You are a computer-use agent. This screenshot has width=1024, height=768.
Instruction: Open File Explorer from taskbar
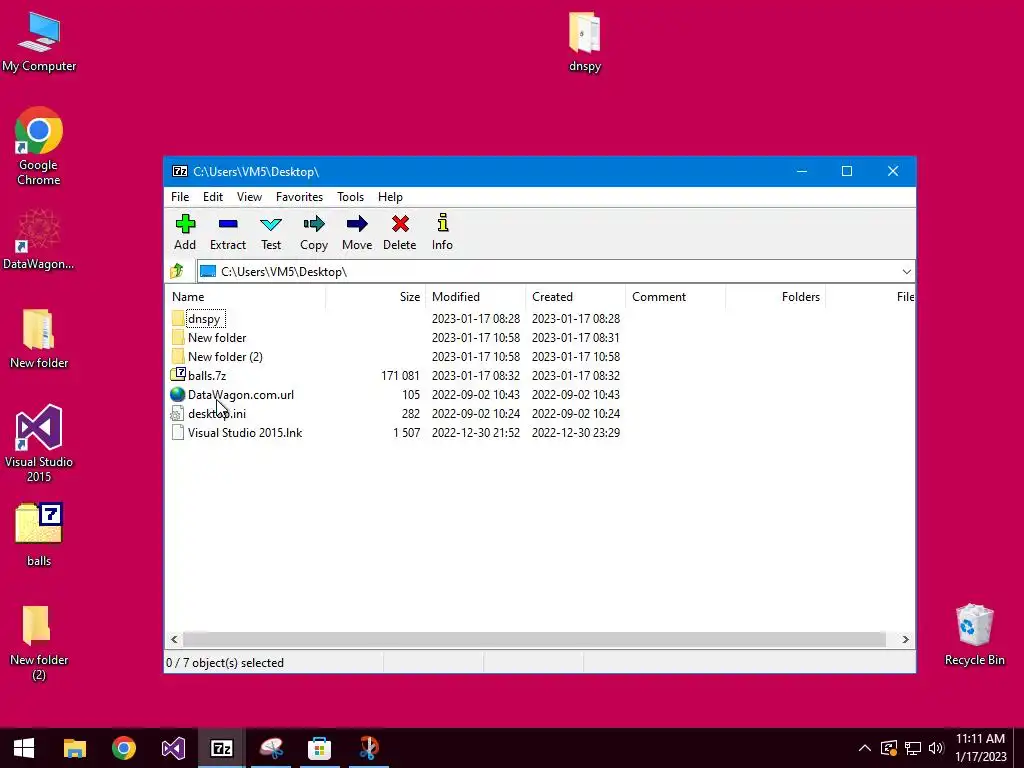tap(74, 748)
